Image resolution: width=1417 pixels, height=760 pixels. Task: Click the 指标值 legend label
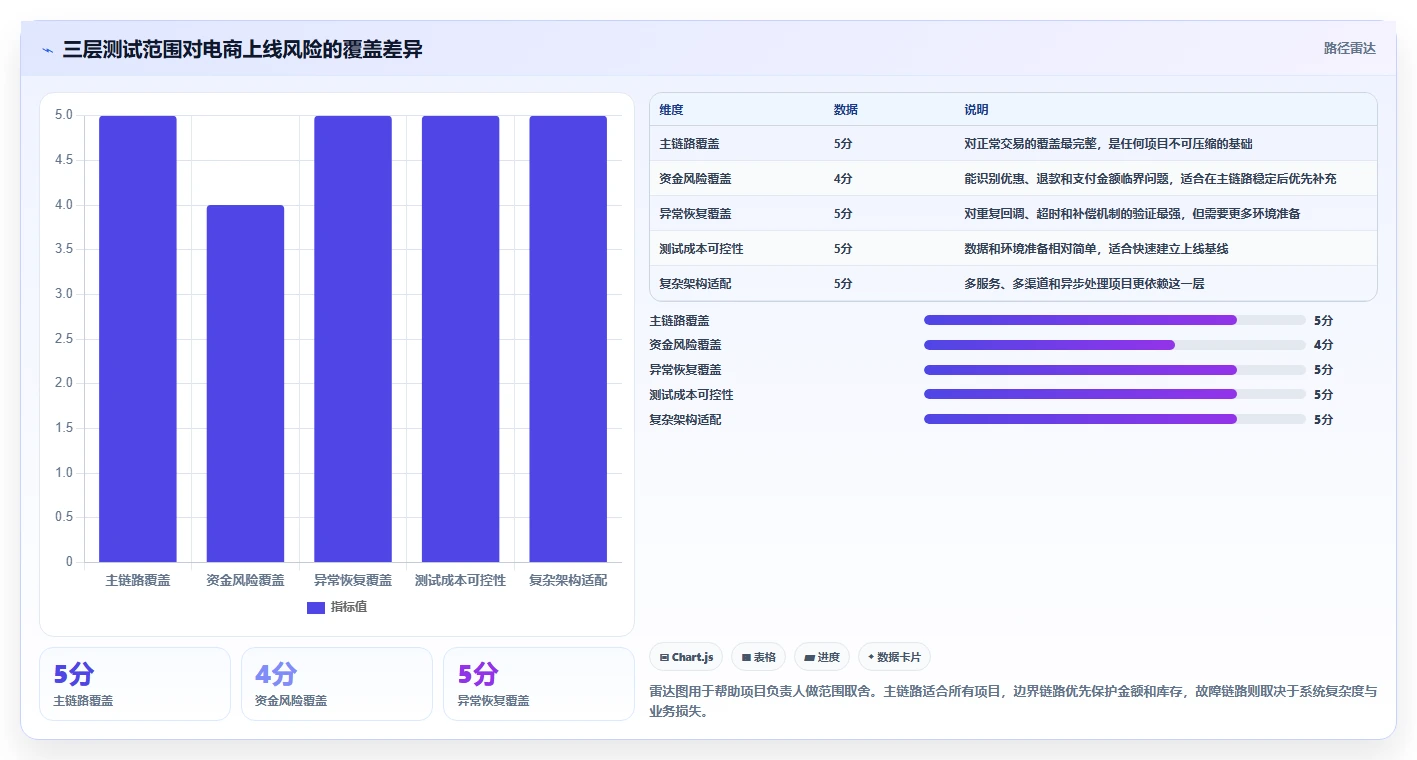349,607
